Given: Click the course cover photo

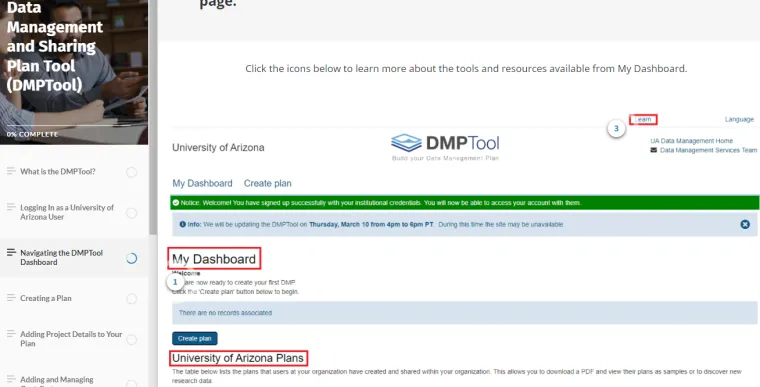Looking at the screenshot, I should (74, 72).
